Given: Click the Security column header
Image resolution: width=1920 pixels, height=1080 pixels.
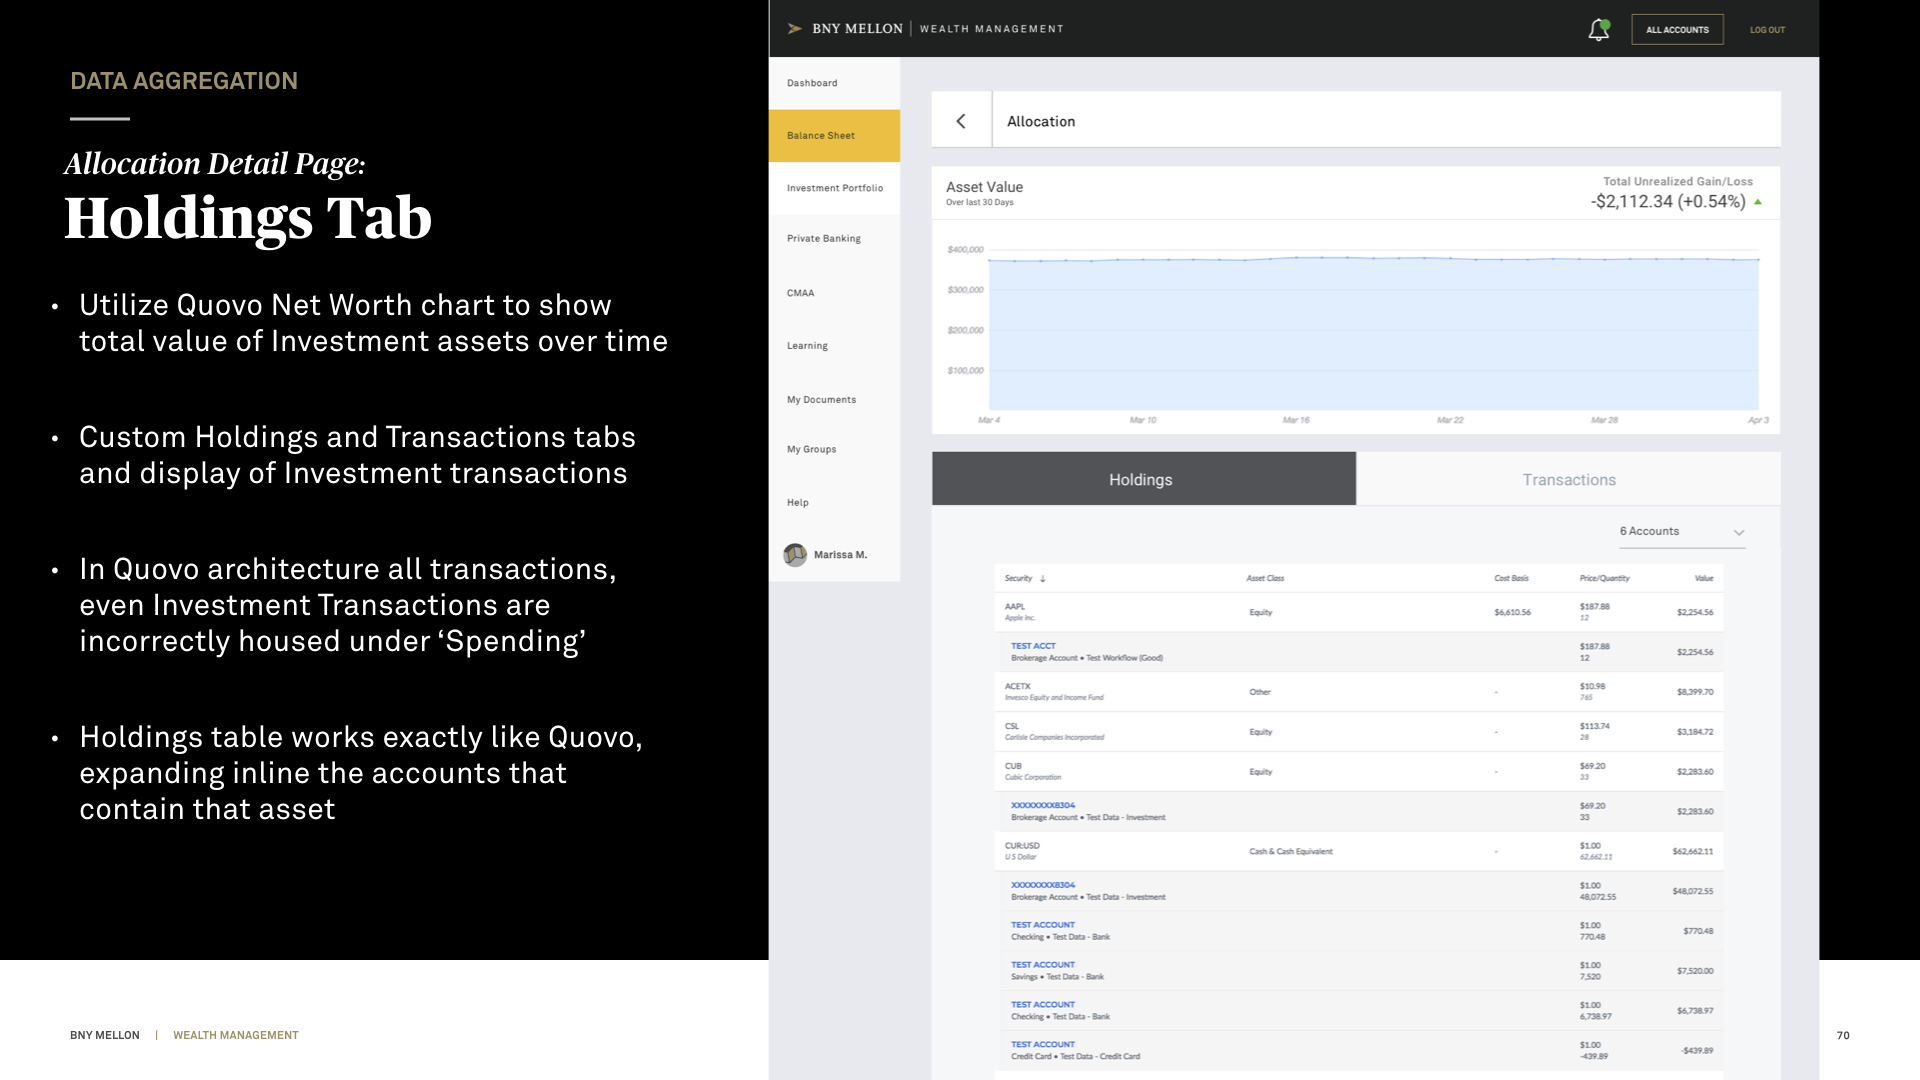Looking at the screenshot, I should 1018,579.
